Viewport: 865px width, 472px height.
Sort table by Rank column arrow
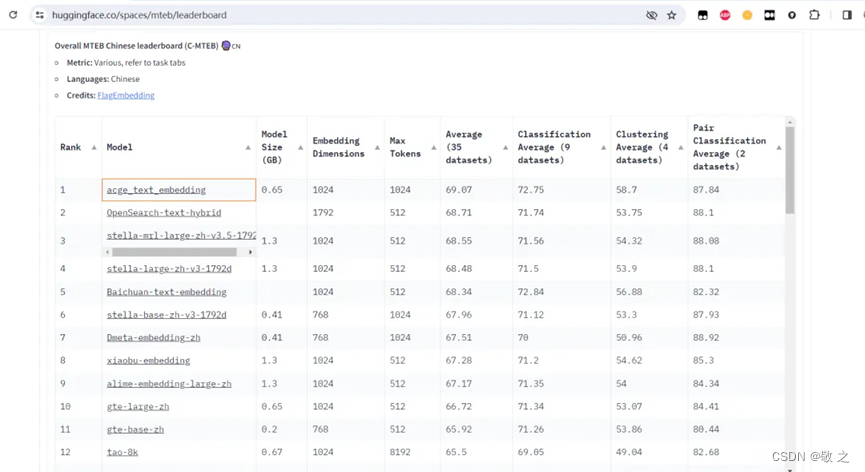point(94,147)
